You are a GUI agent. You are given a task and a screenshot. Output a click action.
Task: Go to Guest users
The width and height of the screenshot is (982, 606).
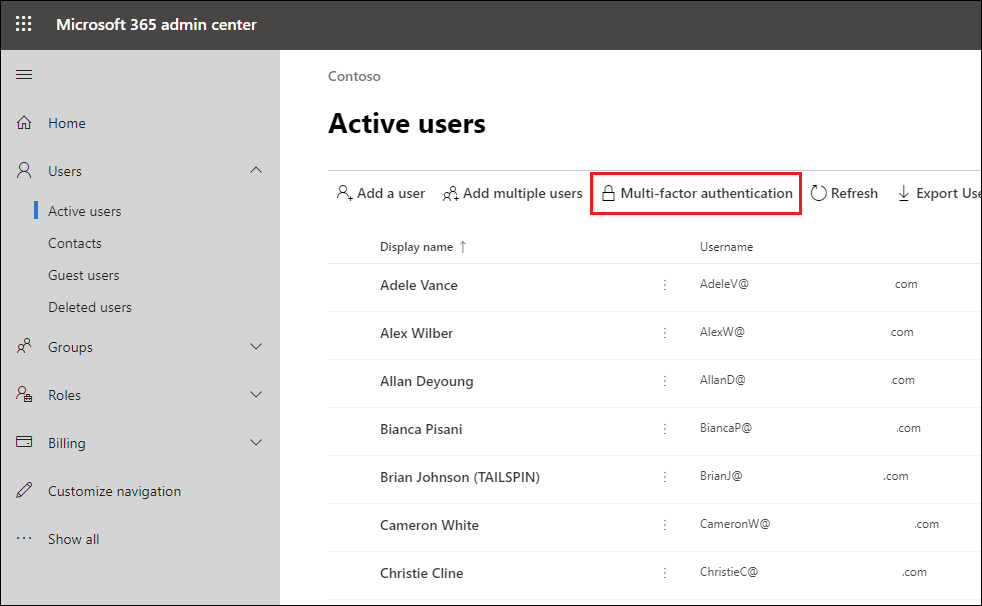(x=83, y=275)
